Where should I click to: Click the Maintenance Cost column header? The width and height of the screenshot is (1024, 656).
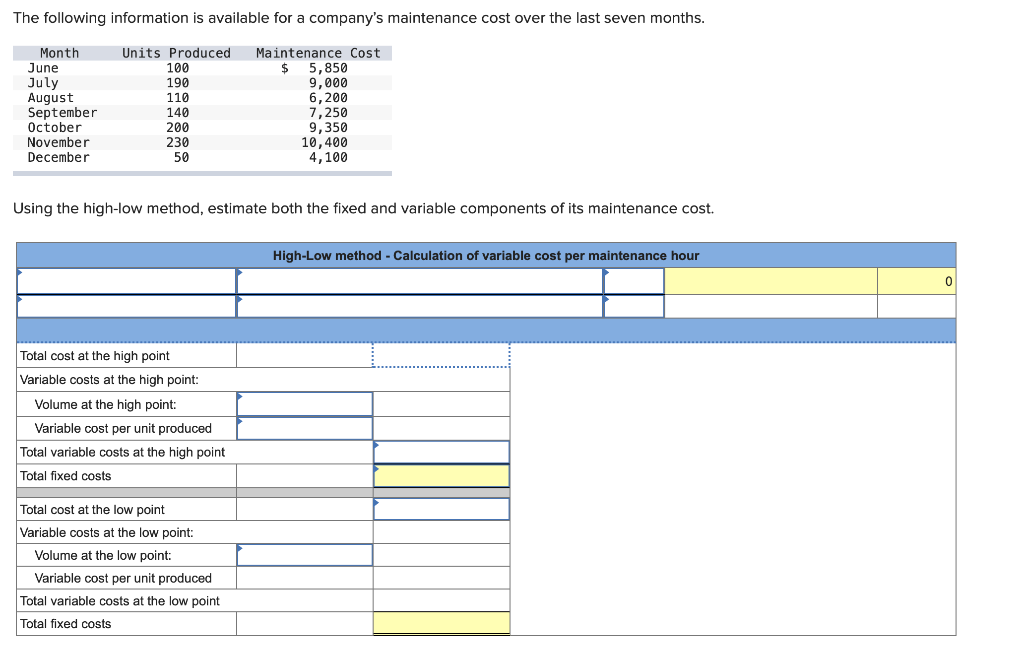point(318,53)
